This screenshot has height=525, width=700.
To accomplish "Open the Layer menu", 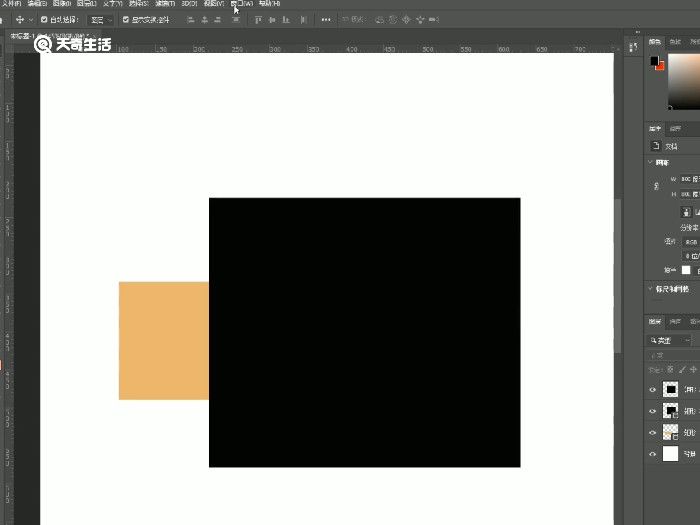I will tap(87, 4).
